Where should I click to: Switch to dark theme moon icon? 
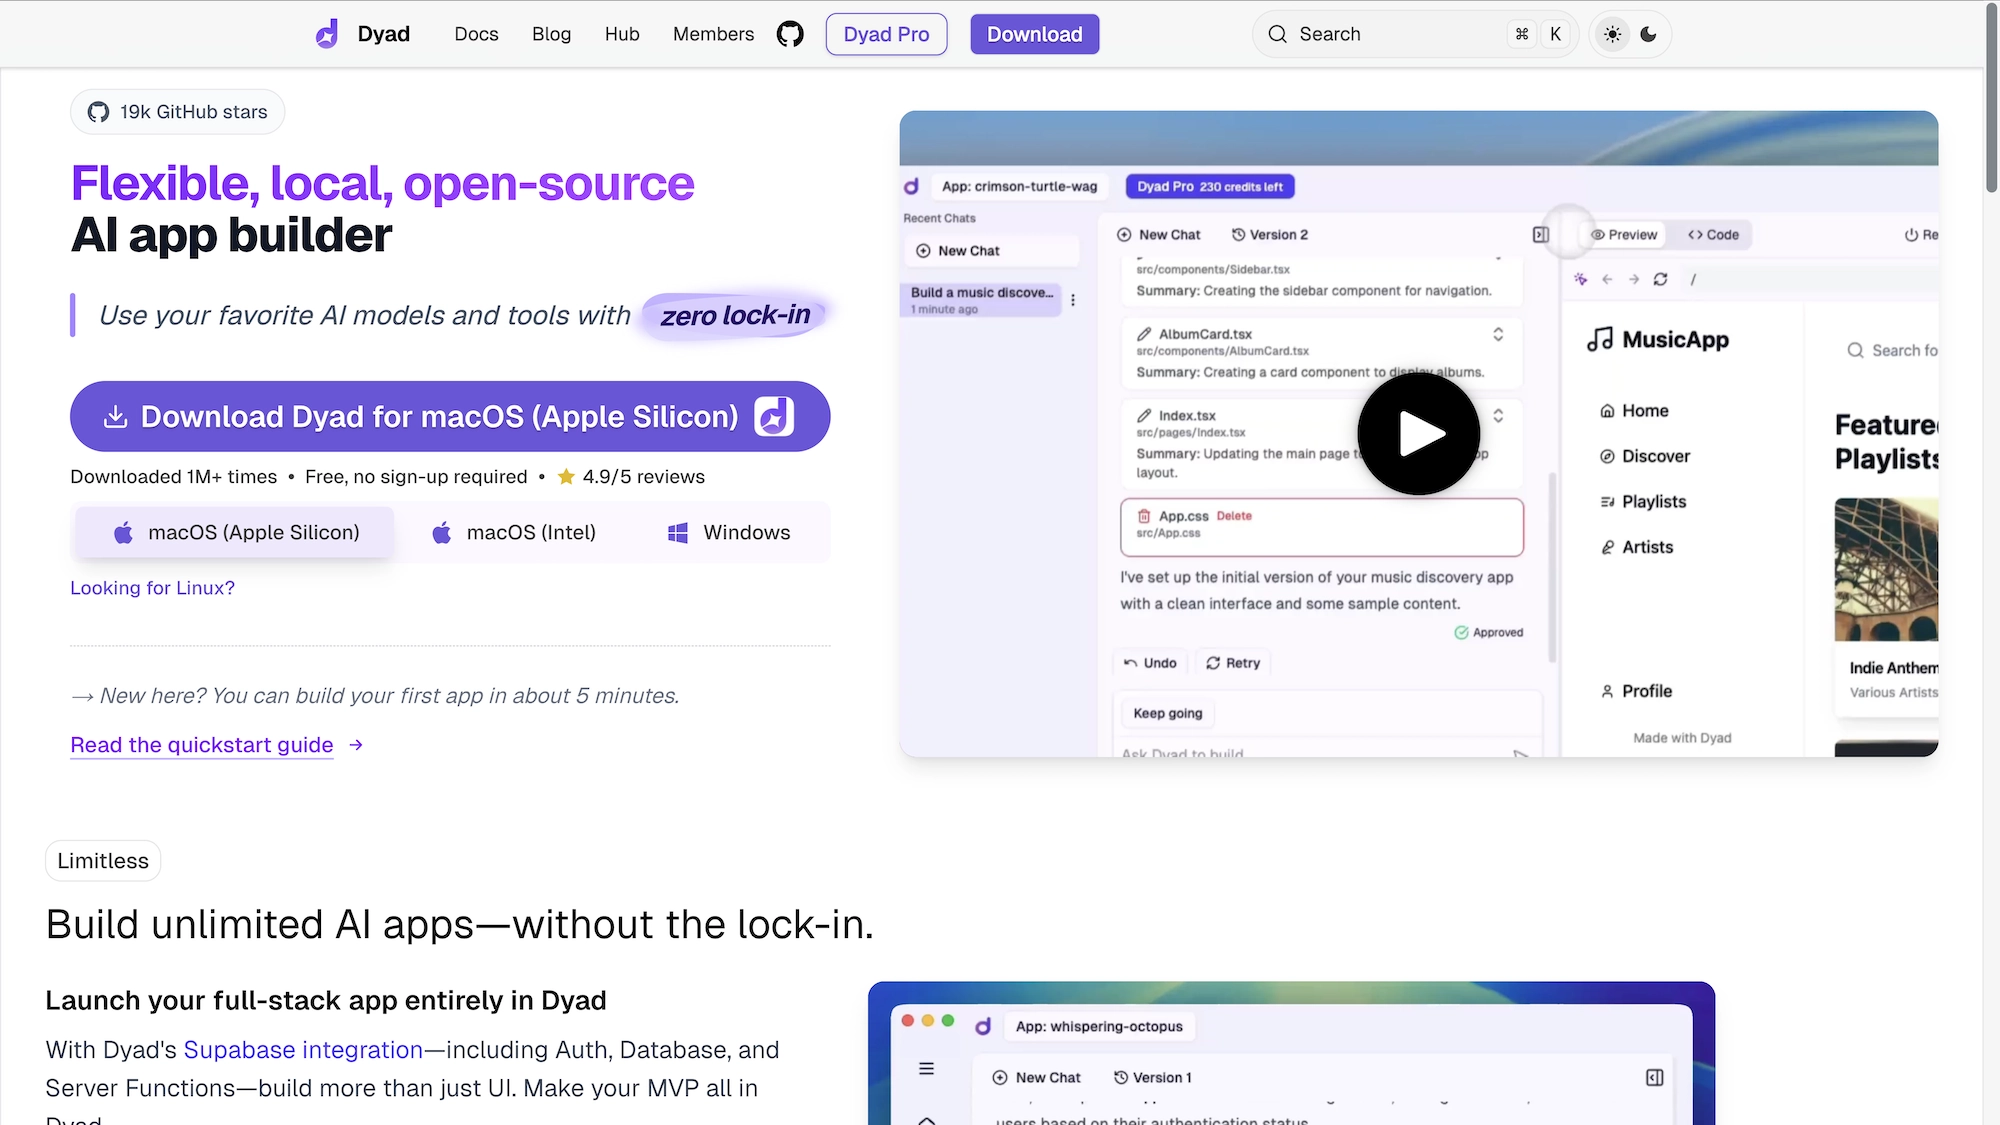pyautogui.click(x=1649, y=34)
